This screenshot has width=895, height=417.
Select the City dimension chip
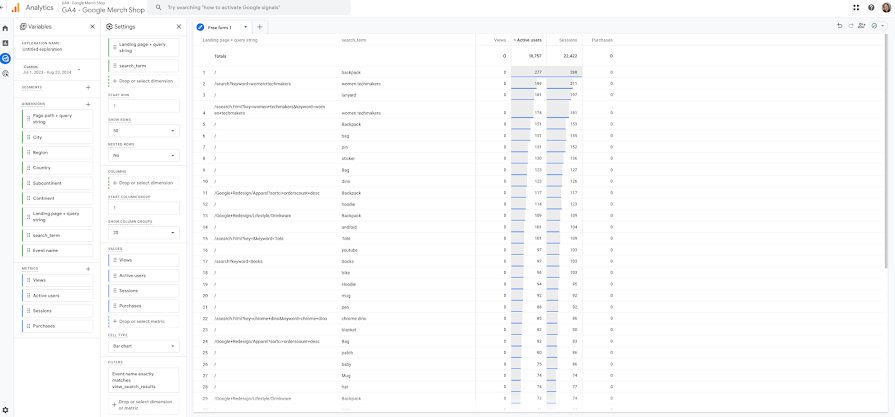coord(57,137)
